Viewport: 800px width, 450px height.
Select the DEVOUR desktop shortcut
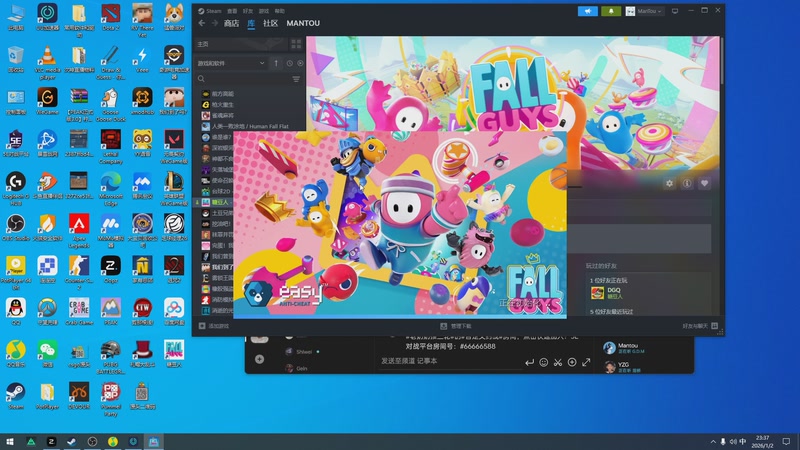coord(79,396)
